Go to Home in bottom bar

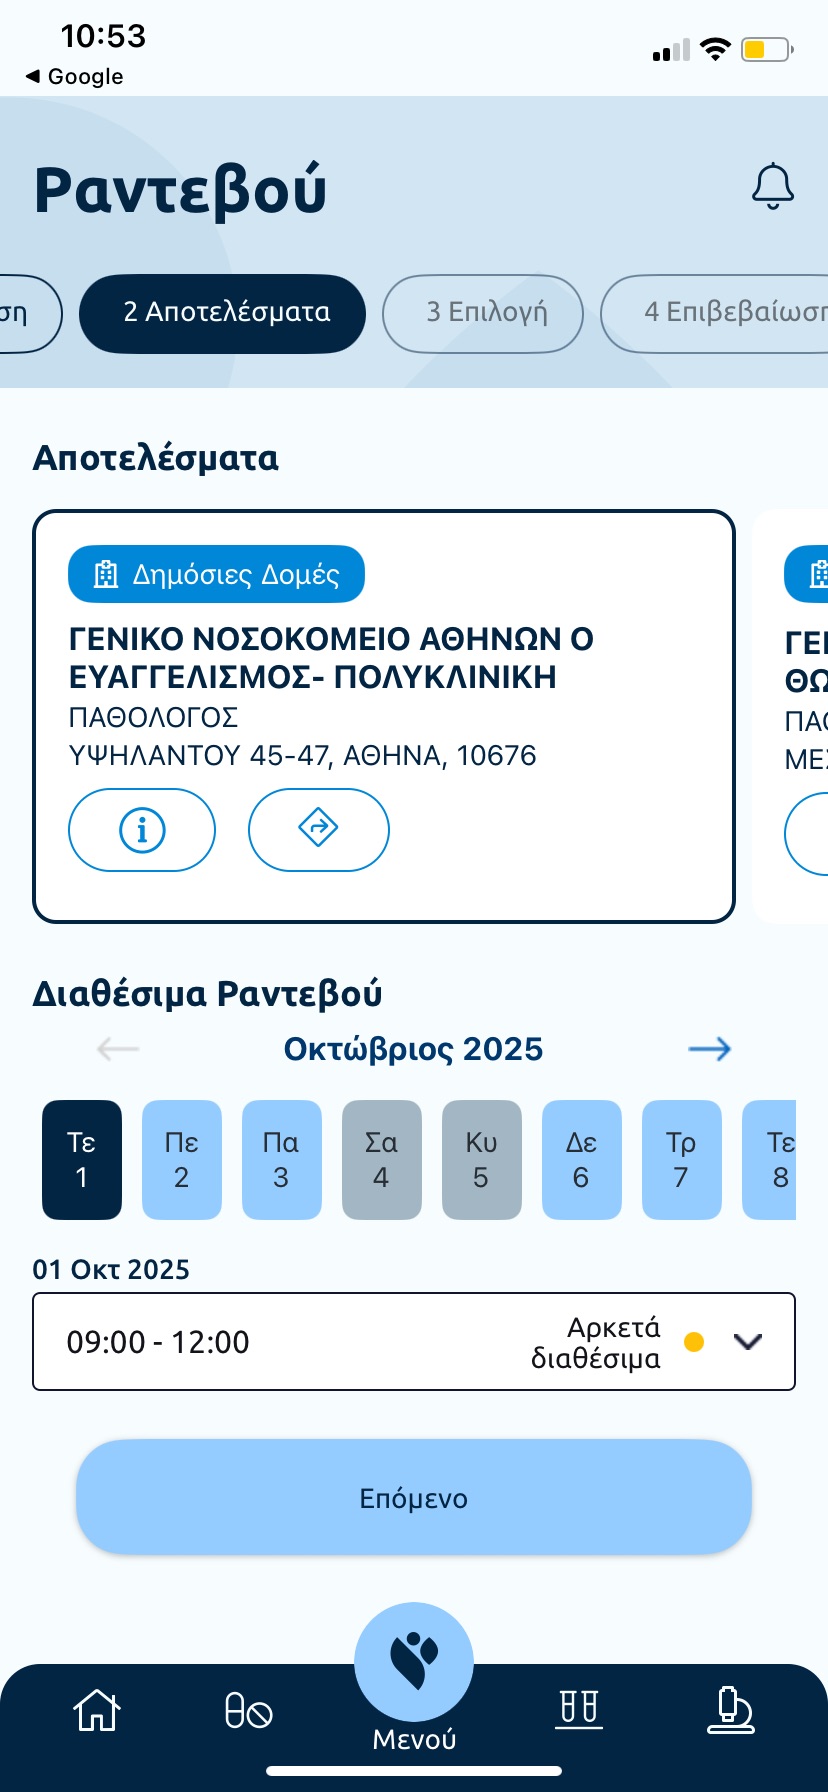(97, 1710)
